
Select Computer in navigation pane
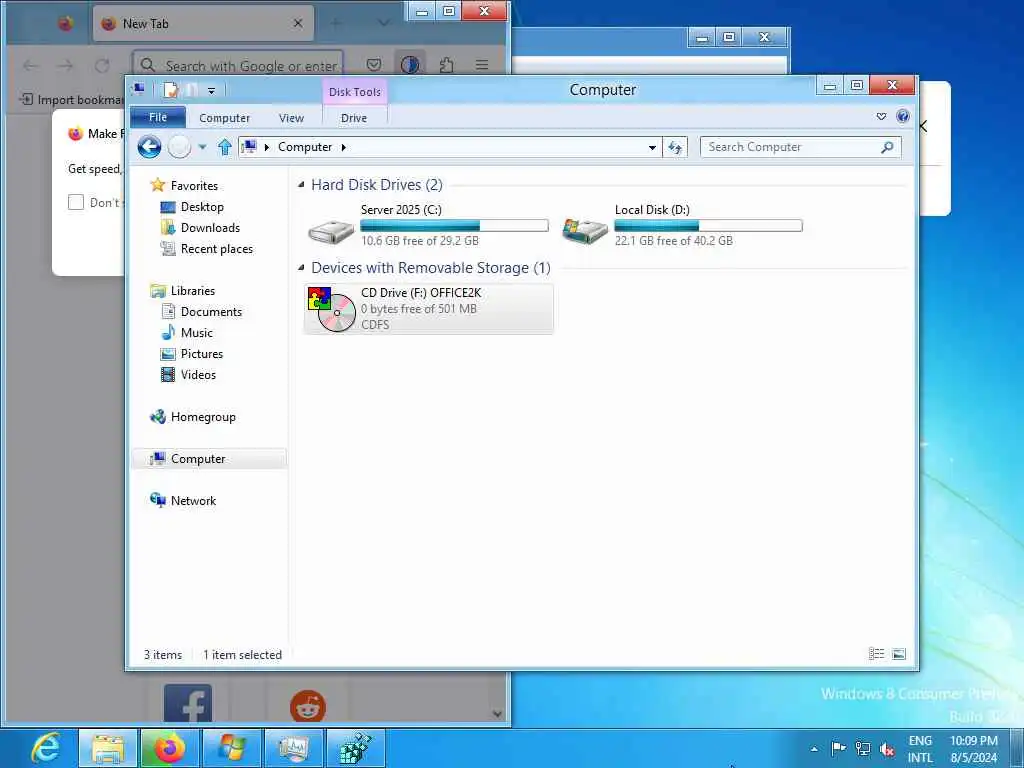pos(209,458)
